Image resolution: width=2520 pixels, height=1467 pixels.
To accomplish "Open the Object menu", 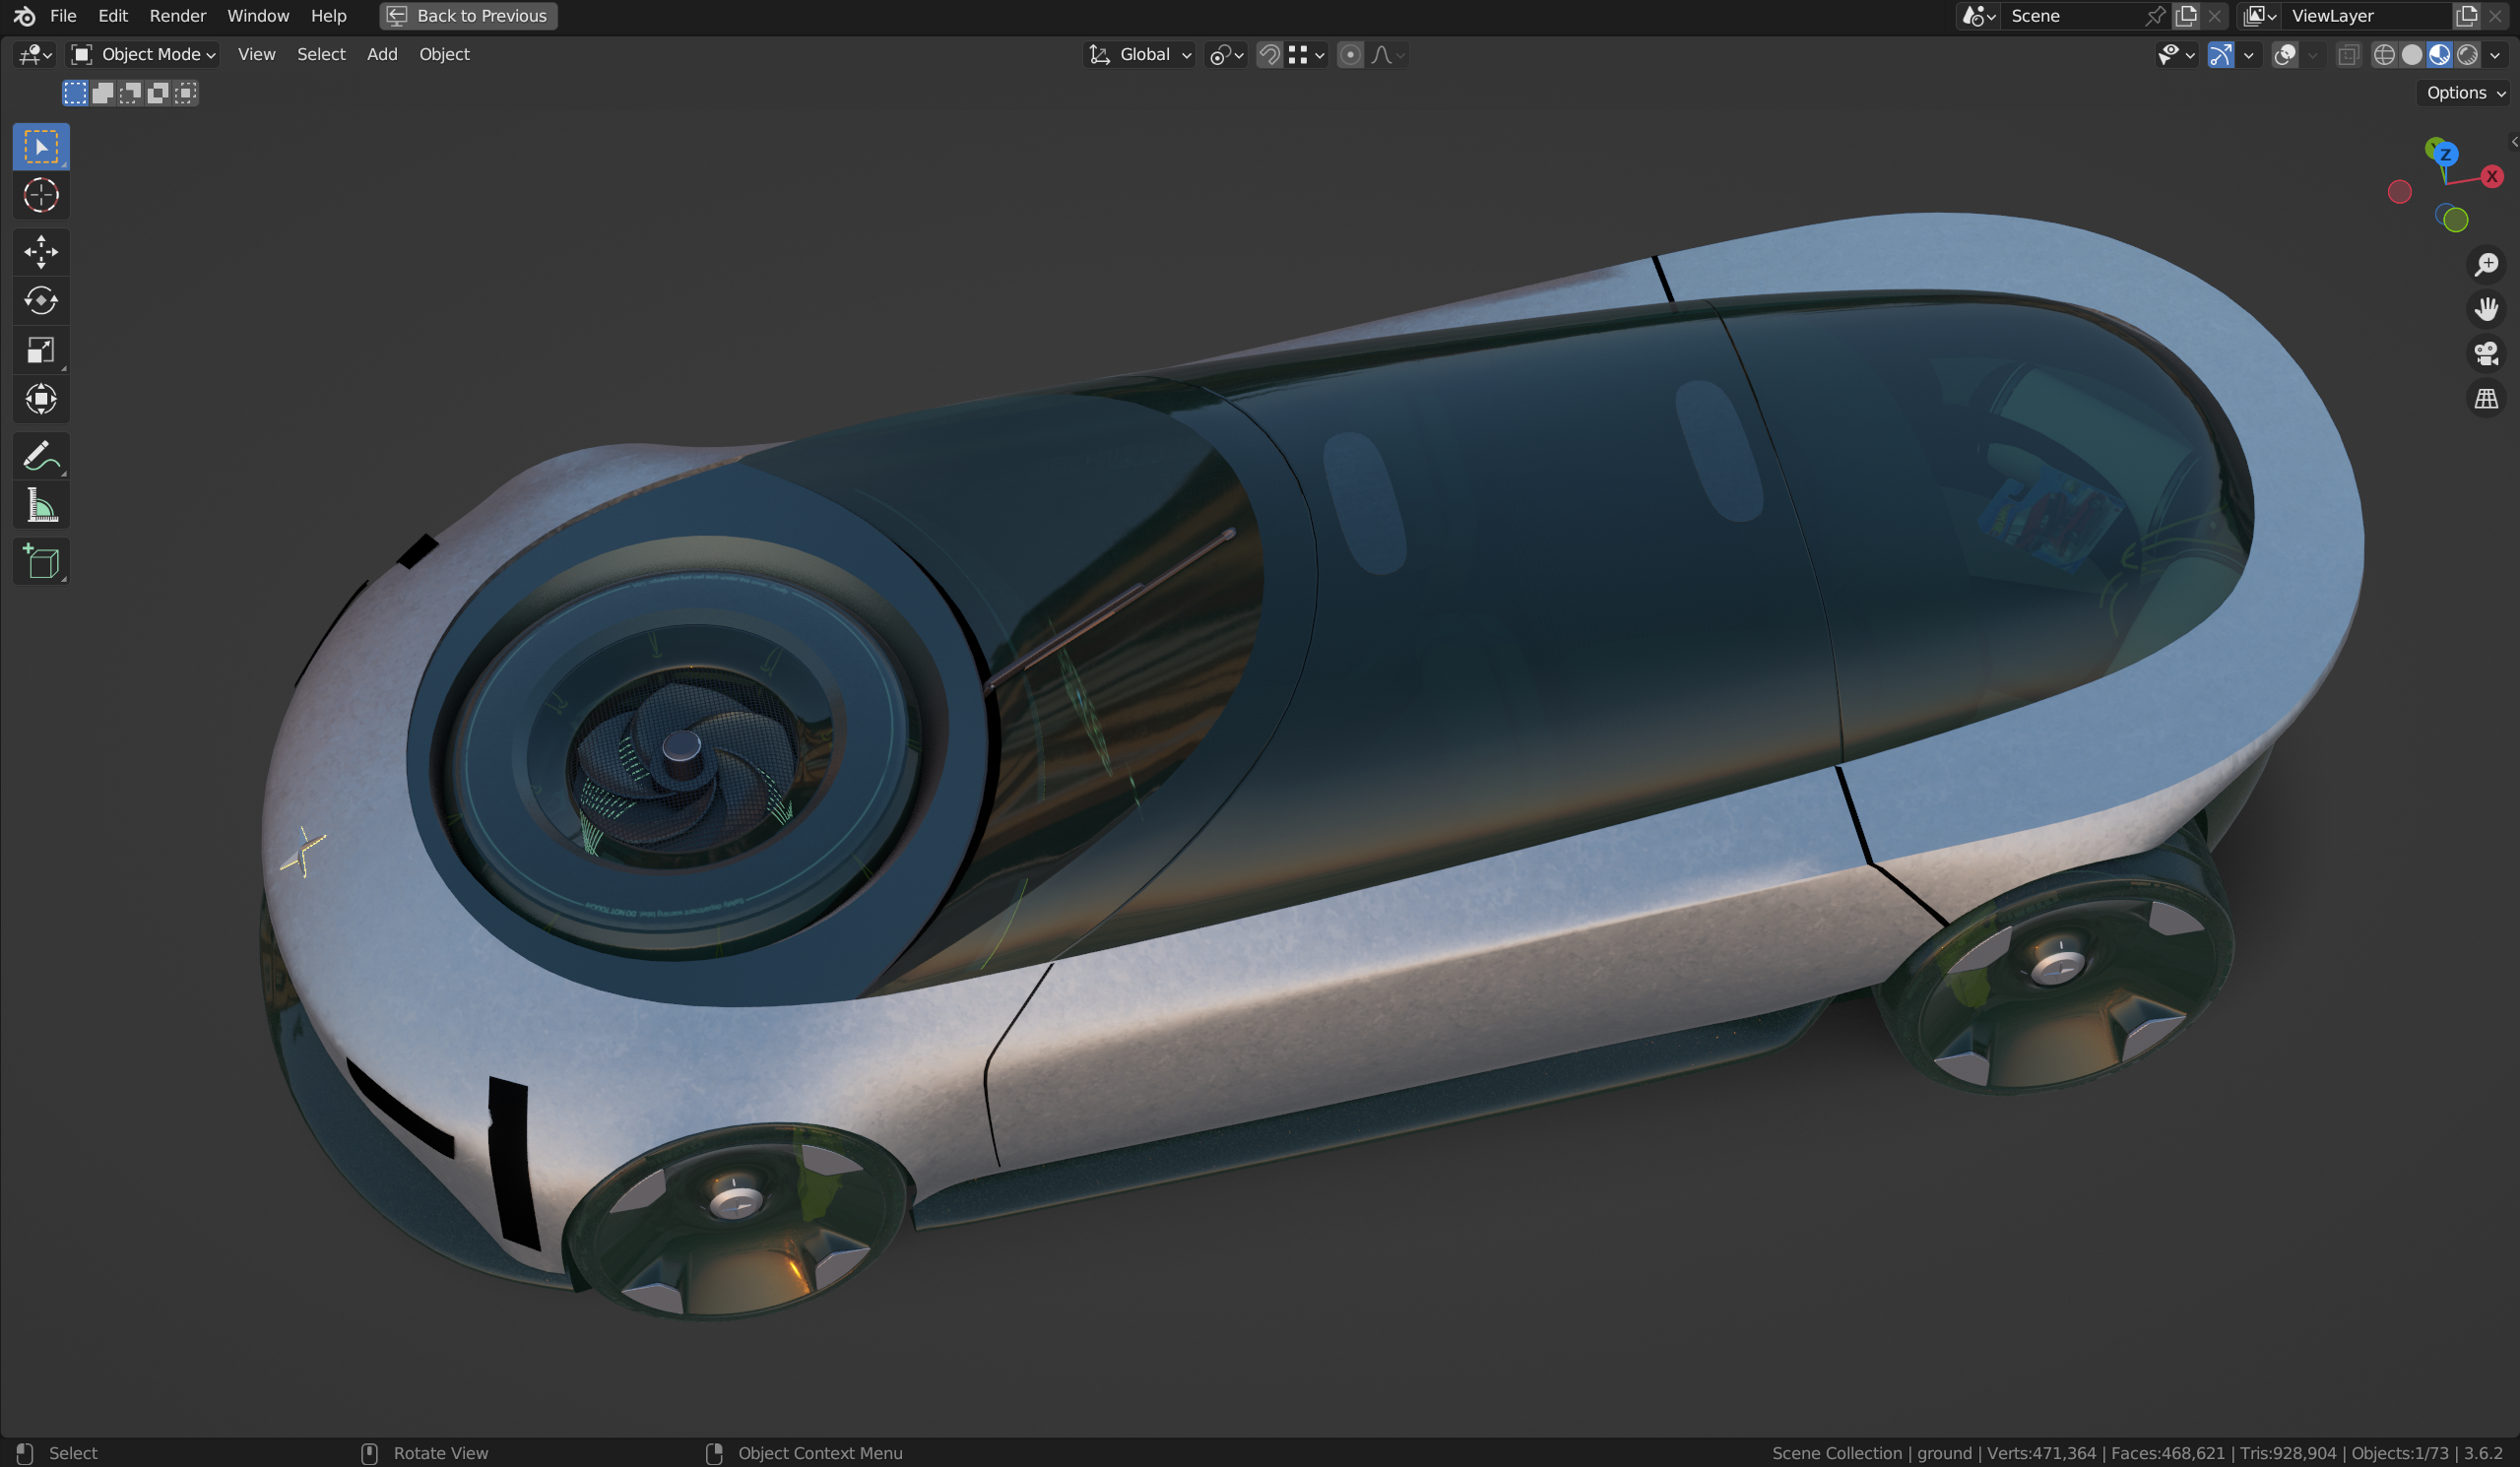I will 444,54.
